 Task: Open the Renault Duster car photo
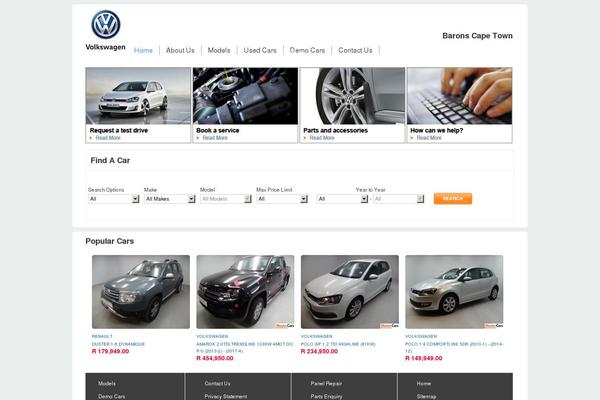click(141, 292)
